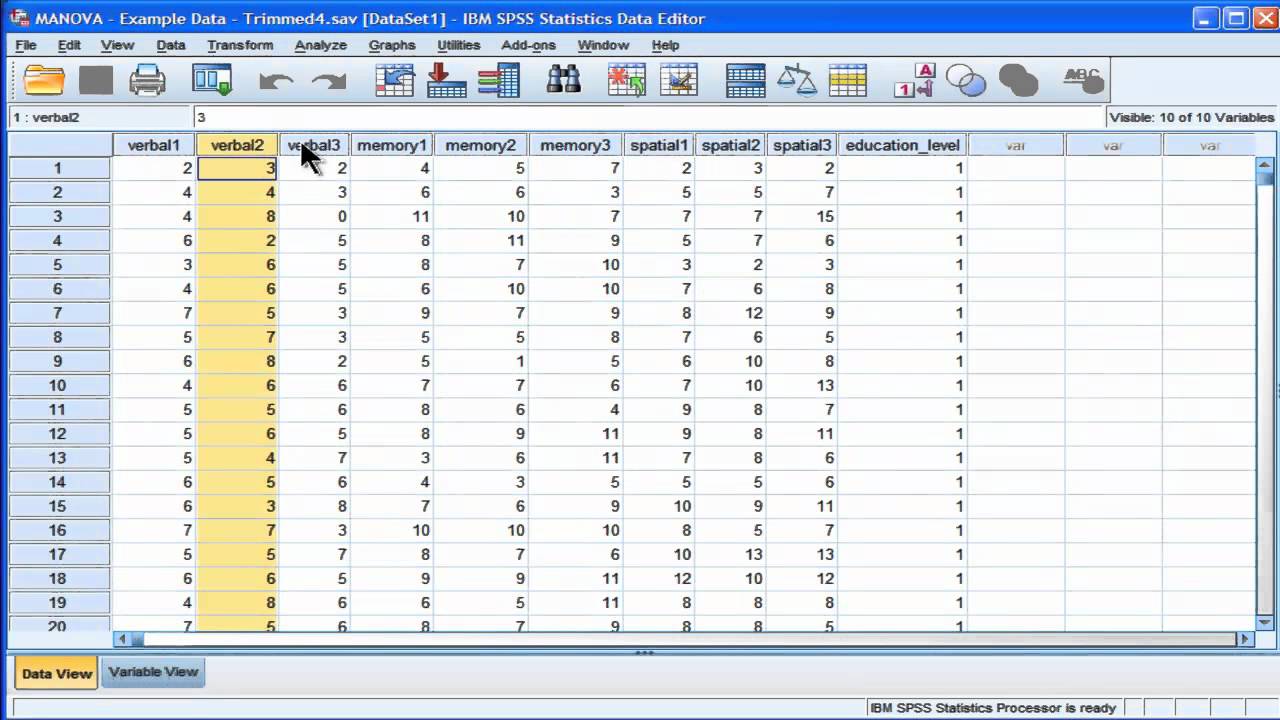Select the spatial2 column header
1280x720 pixels.
(x=731, y=145)
